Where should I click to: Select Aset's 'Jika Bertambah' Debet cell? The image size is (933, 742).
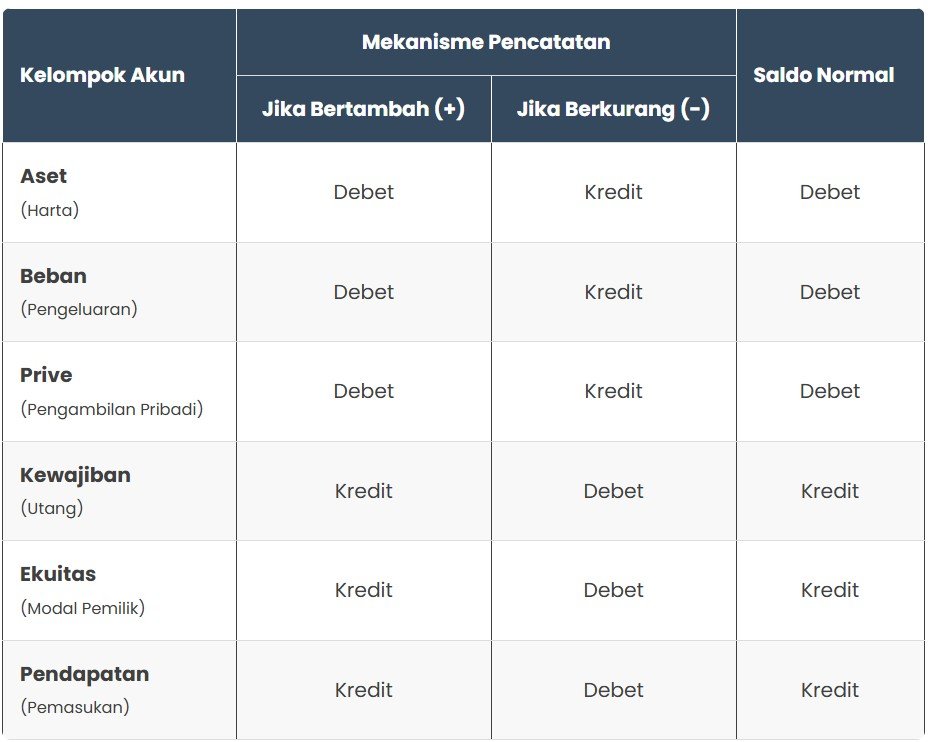(364, 192)
